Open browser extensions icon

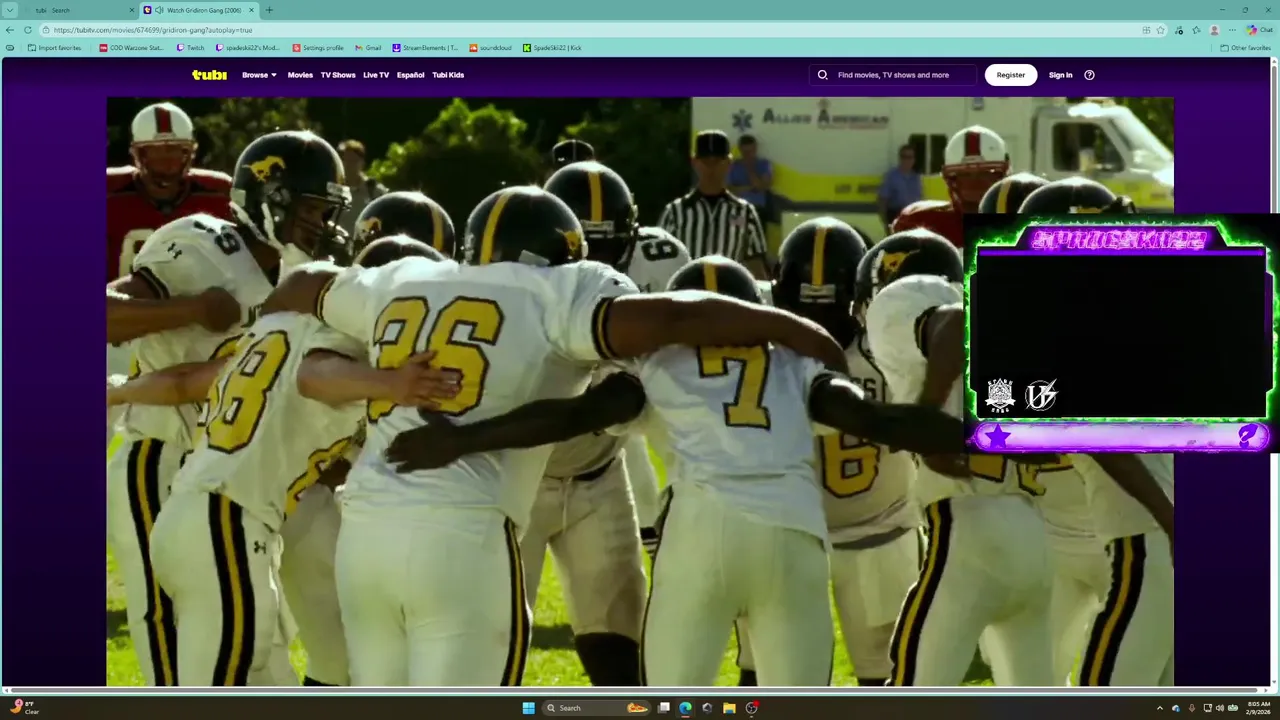[x=1180, y=30]
